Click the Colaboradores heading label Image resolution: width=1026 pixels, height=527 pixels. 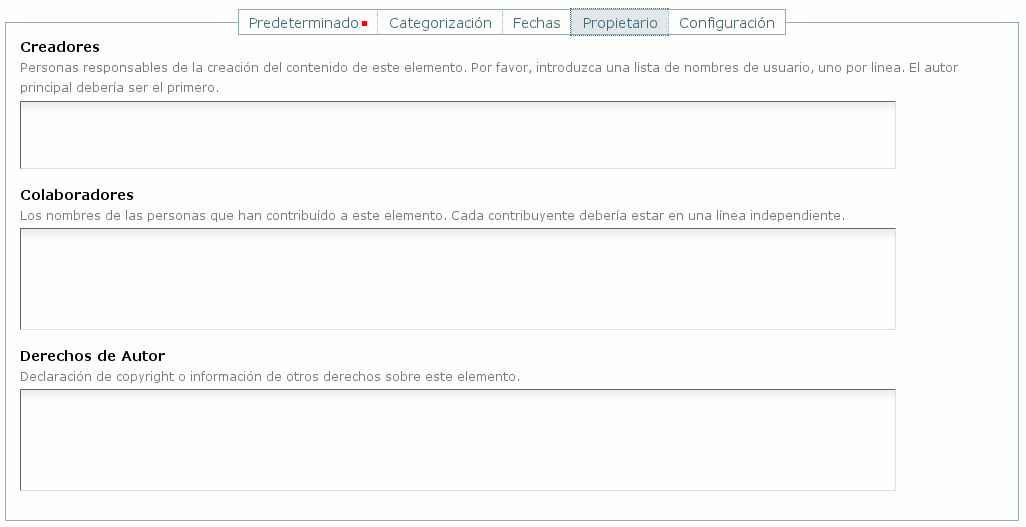pyautogui.click(x=77, y=195)
